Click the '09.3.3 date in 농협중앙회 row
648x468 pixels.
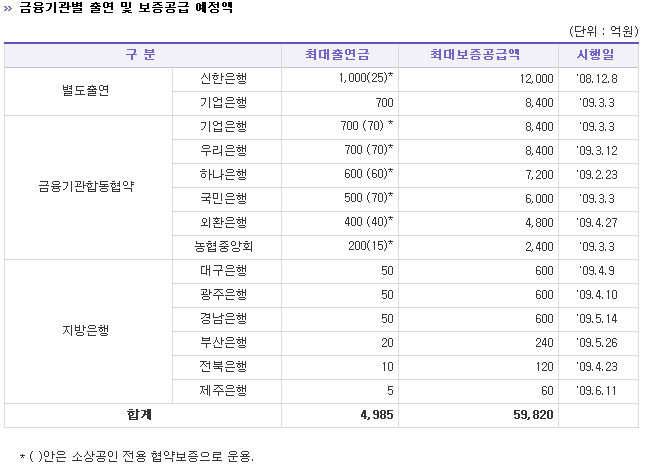coord(597,246)
